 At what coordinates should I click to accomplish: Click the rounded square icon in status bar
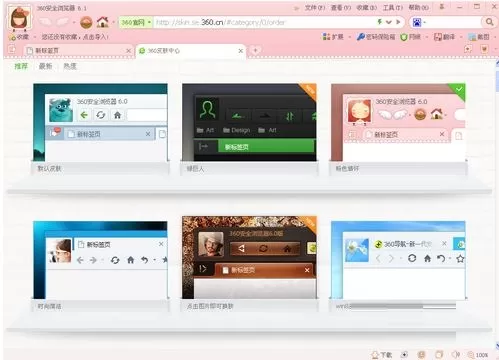[x=439, y=355]
